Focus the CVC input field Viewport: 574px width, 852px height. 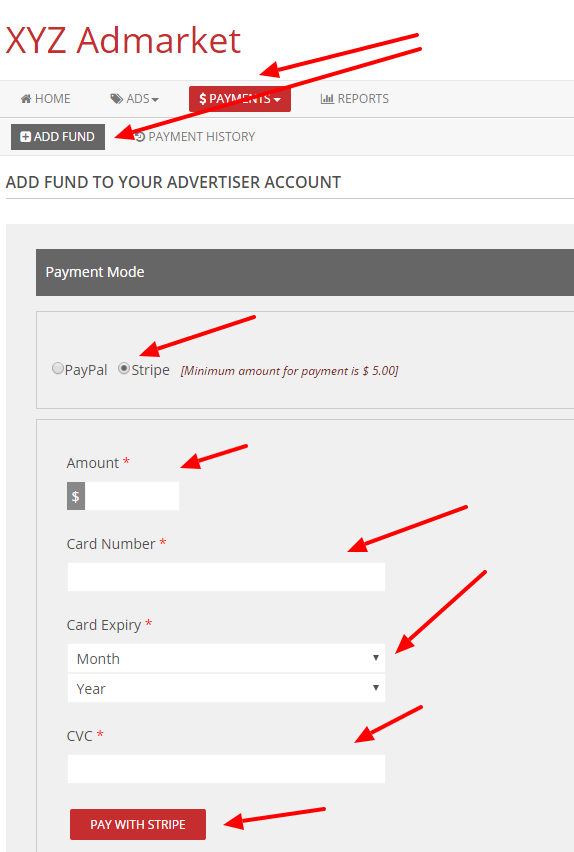click(x=226, y=769)
